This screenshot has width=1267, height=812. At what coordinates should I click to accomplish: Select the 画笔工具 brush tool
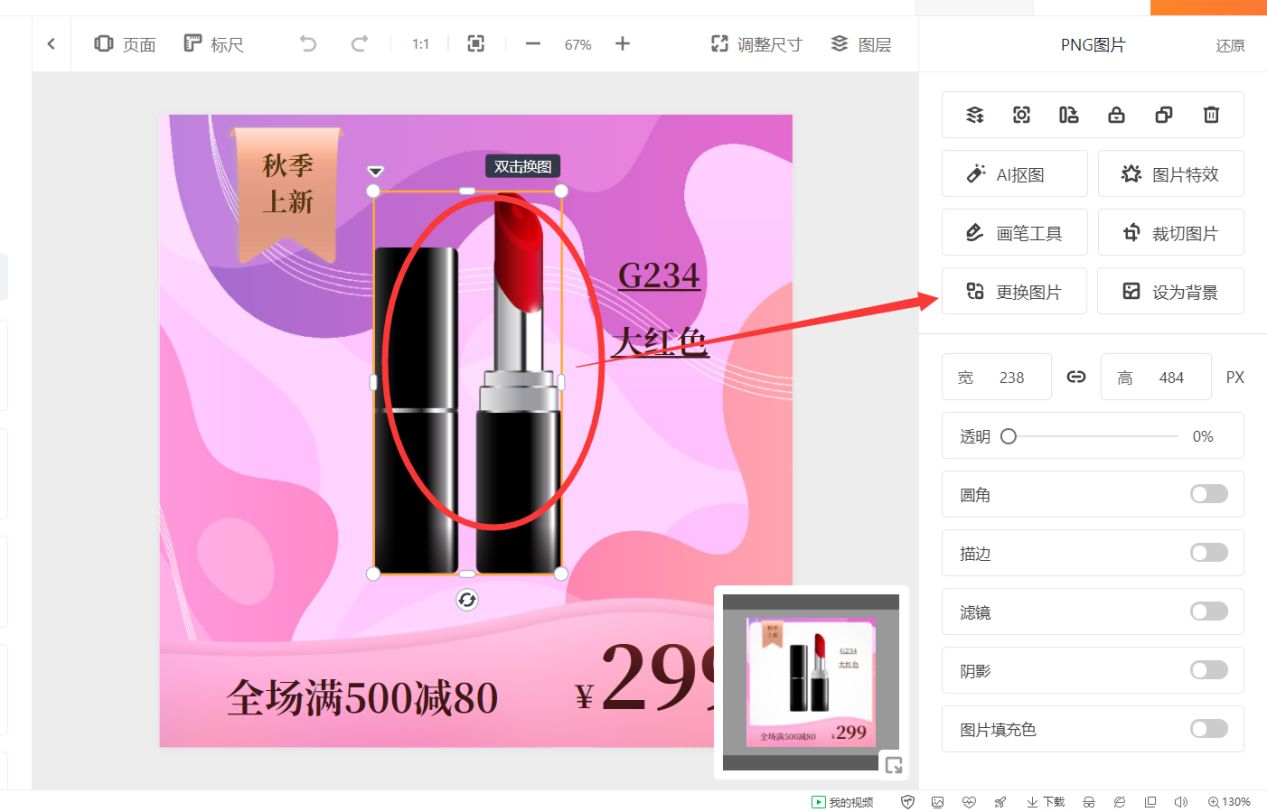1014,232
